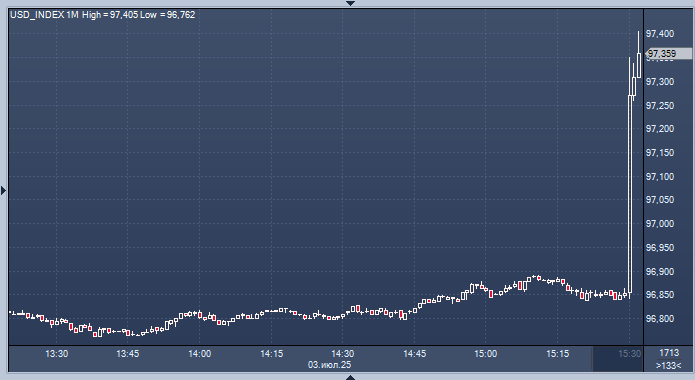Click the High = 97,405 readout
Image resolution: width=695 pixels, height=380 pixels.
click(x=110, y=15)
